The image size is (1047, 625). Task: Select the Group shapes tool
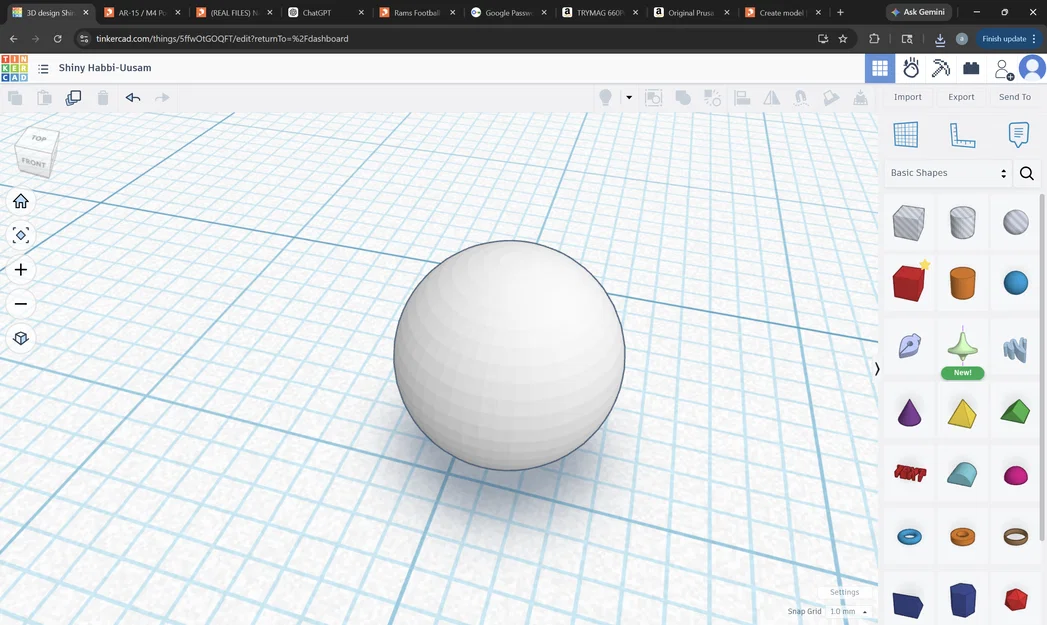tap(684, 97)
